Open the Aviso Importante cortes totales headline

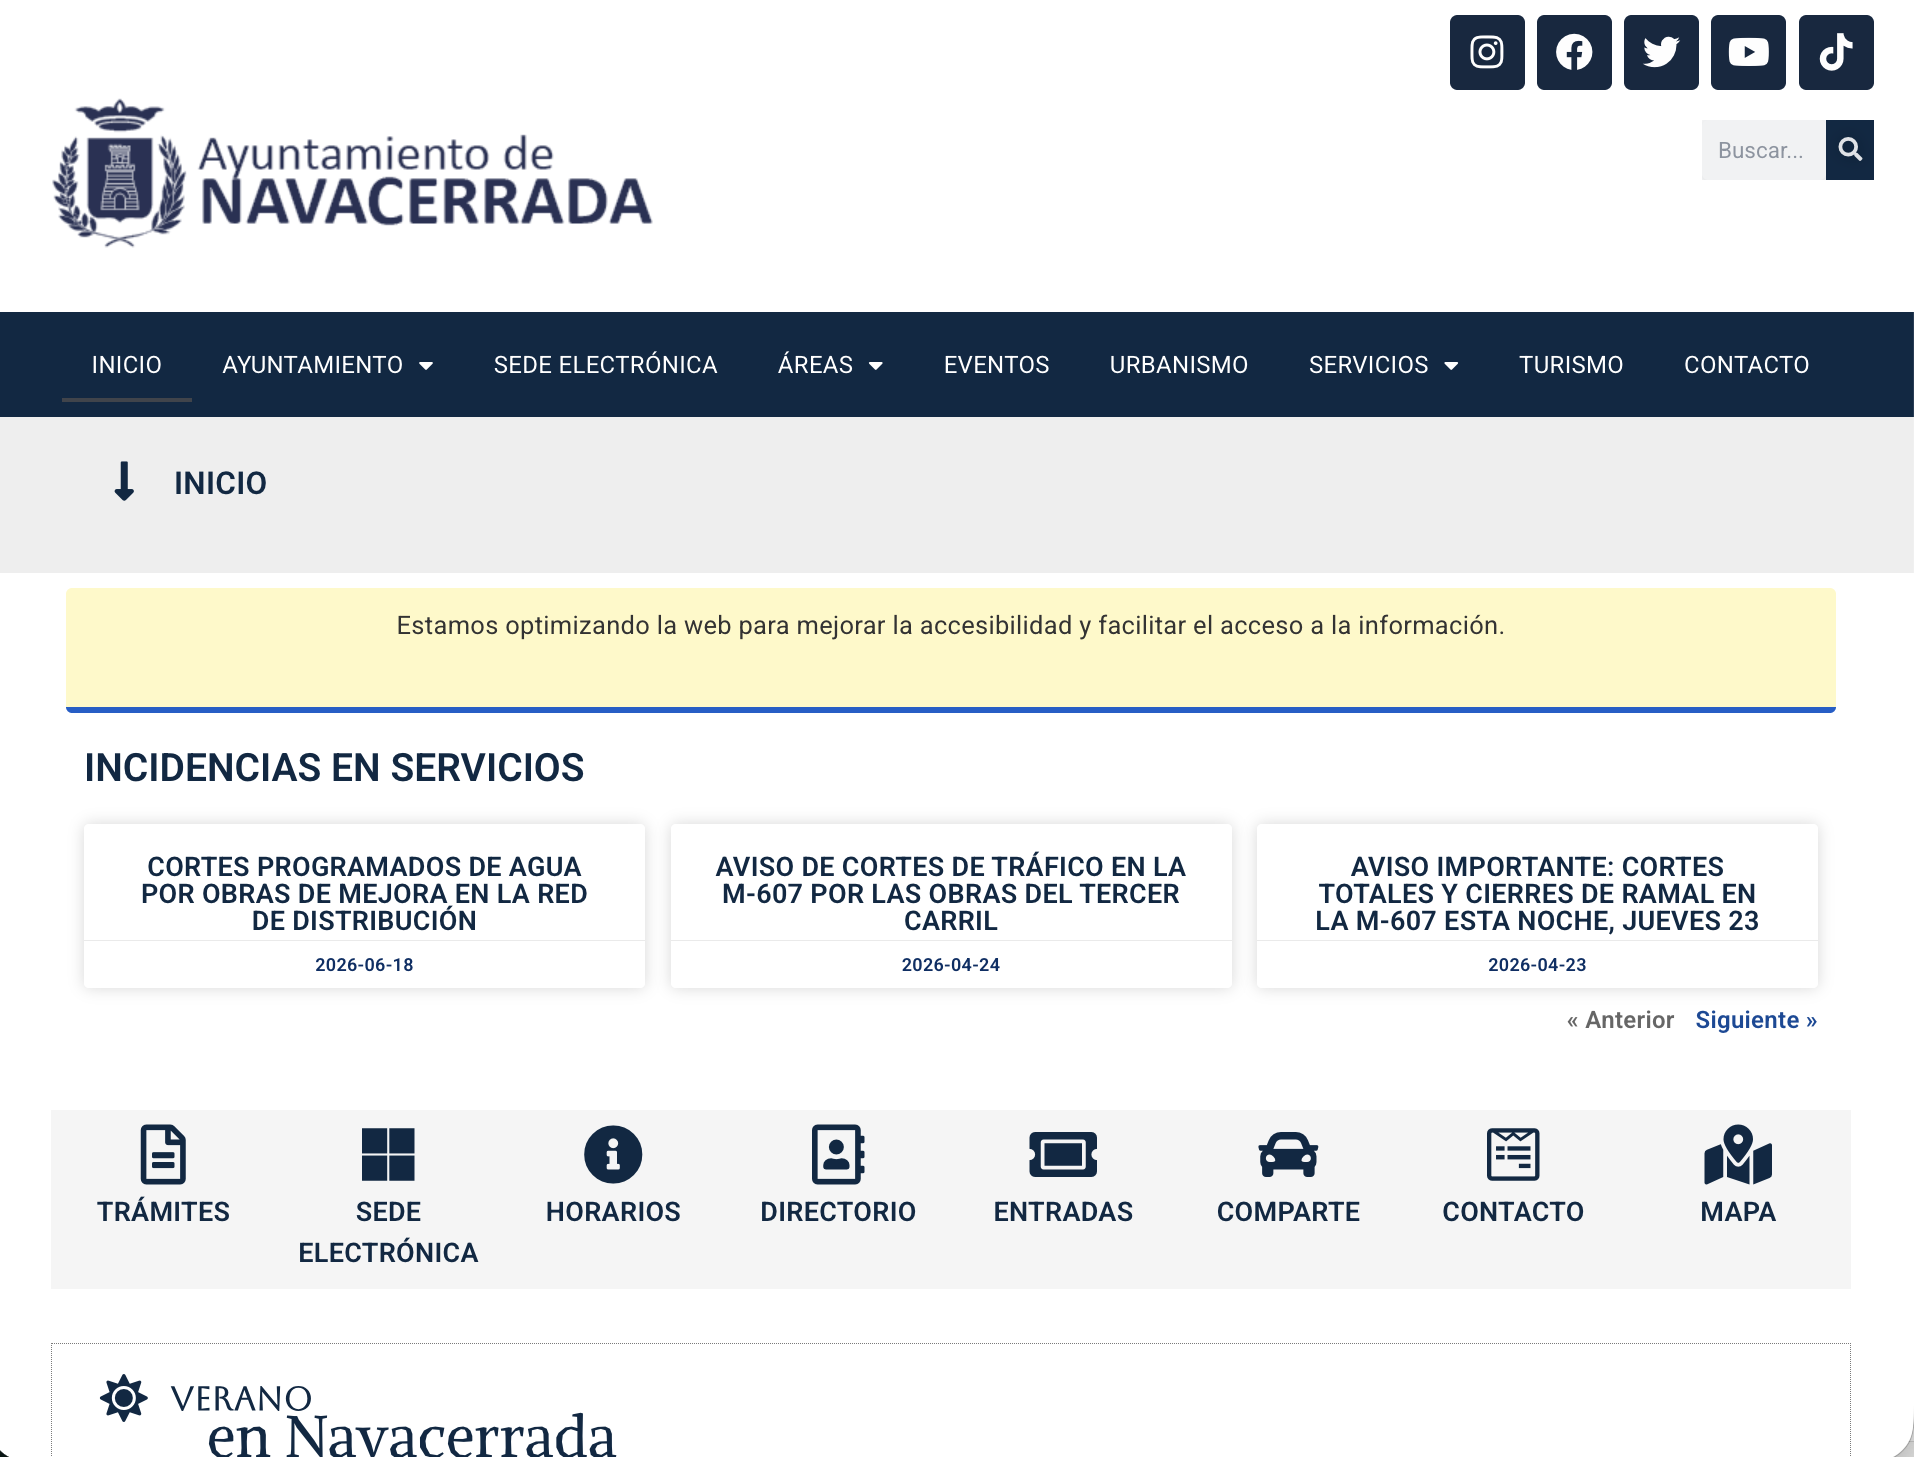pyautogui.click(x=1537, y=893)
